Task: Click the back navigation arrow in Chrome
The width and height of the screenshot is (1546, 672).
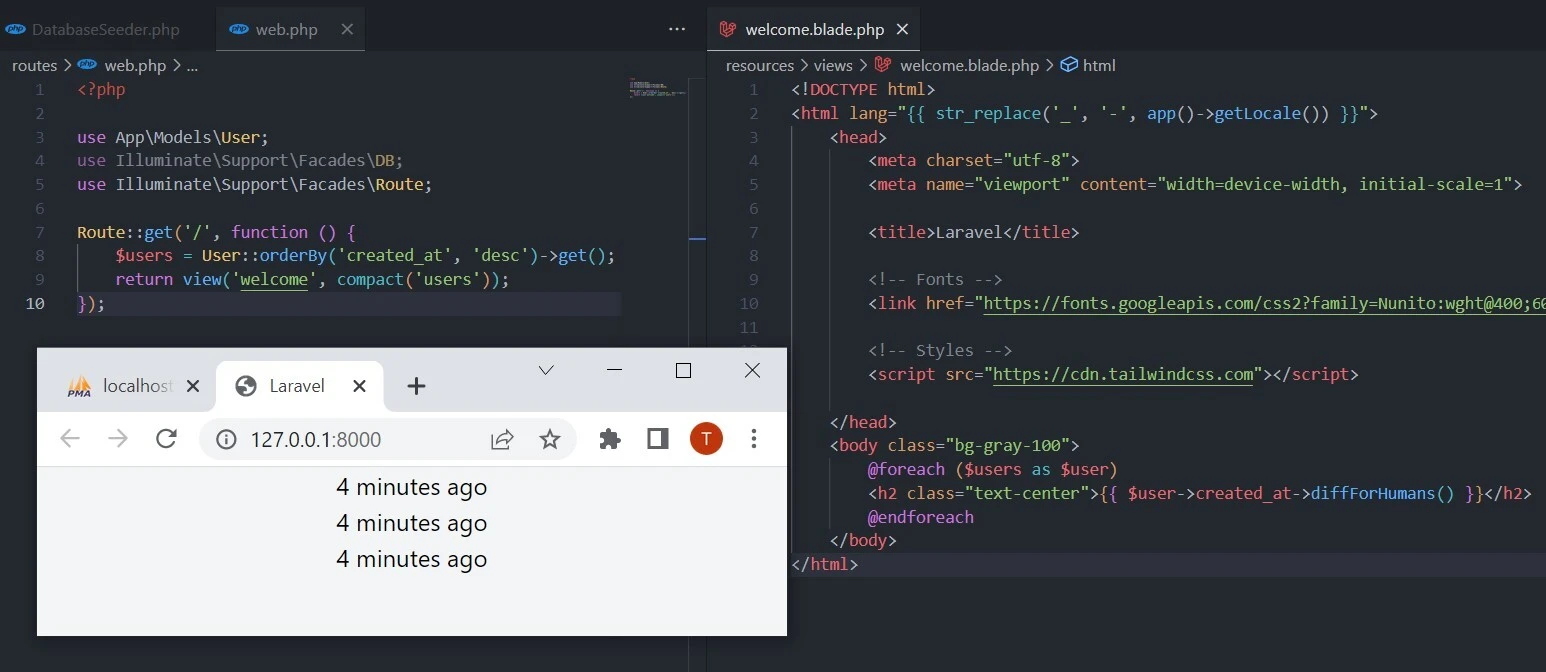Action: (70, 439)
